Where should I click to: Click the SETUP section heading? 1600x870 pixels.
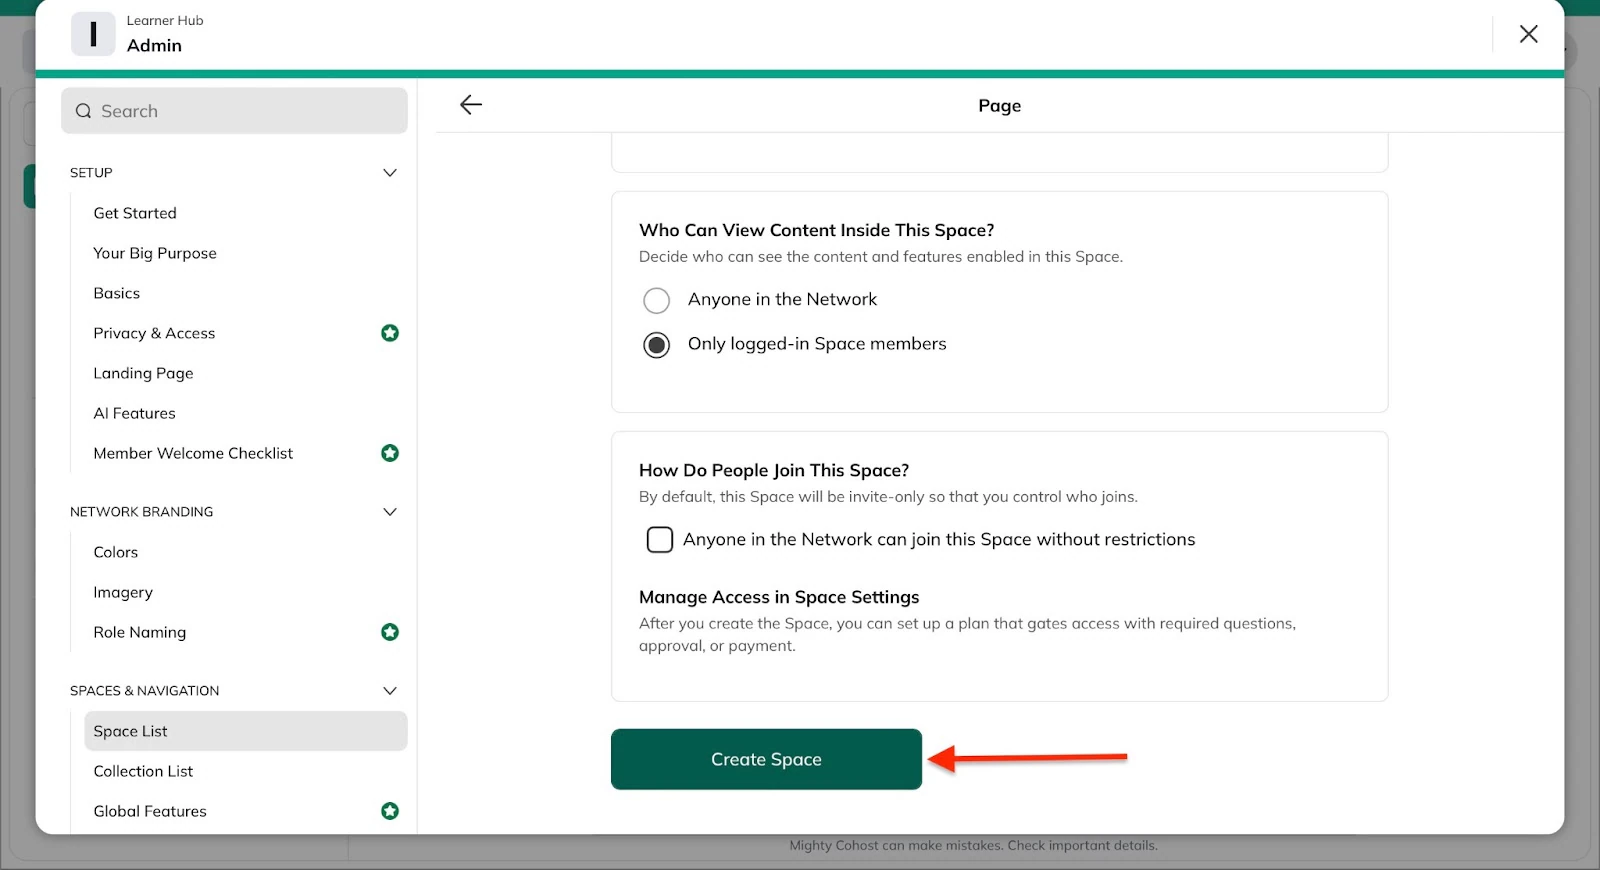[91, 173]
